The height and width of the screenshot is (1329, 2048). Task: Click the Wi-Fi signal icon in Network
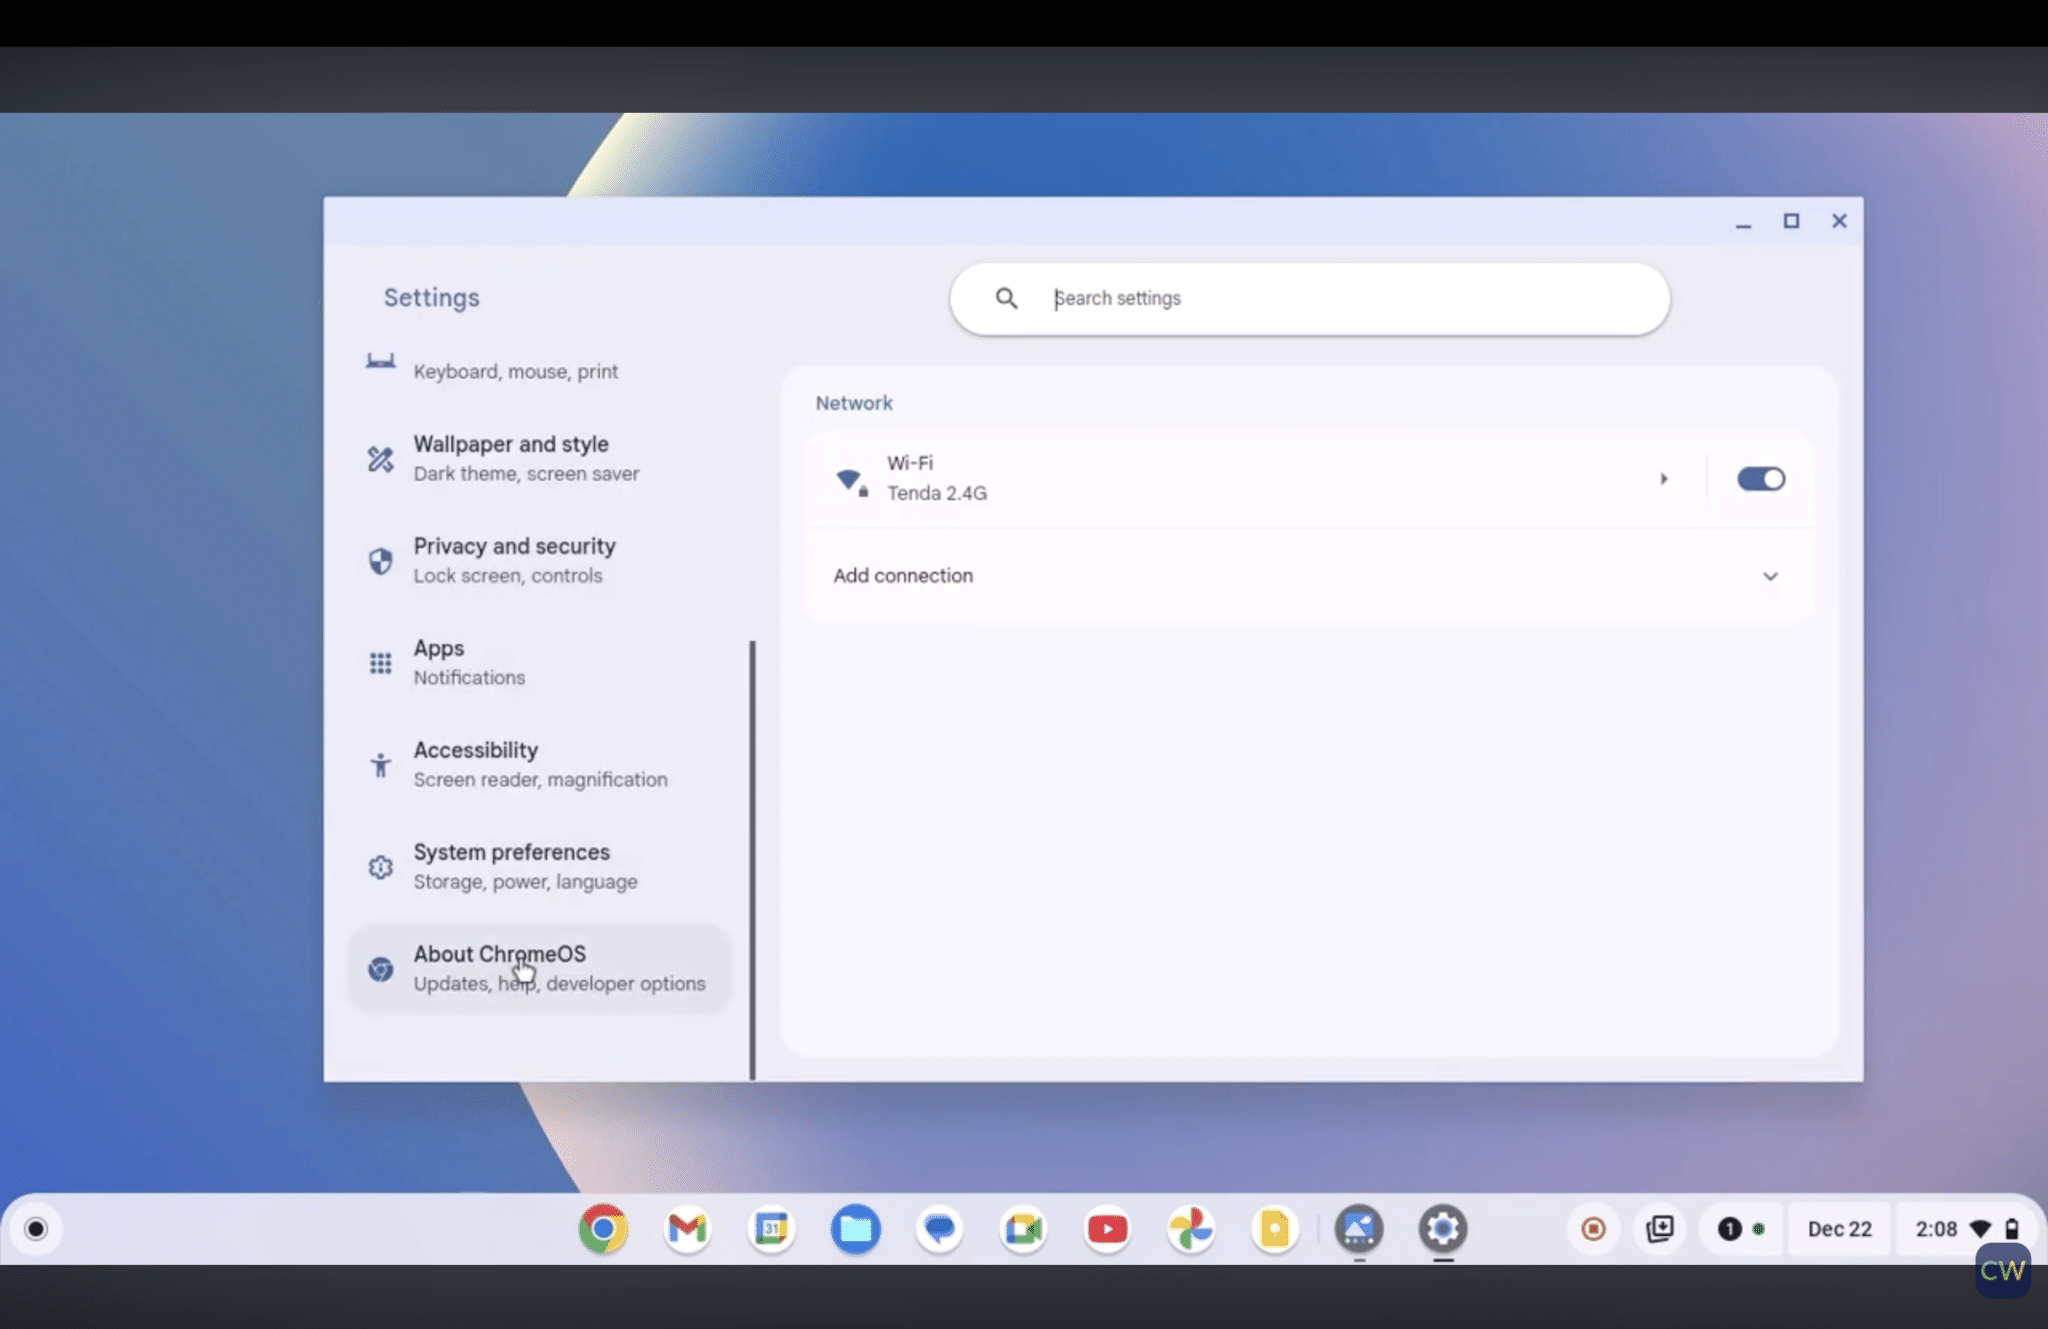[851, 481]
